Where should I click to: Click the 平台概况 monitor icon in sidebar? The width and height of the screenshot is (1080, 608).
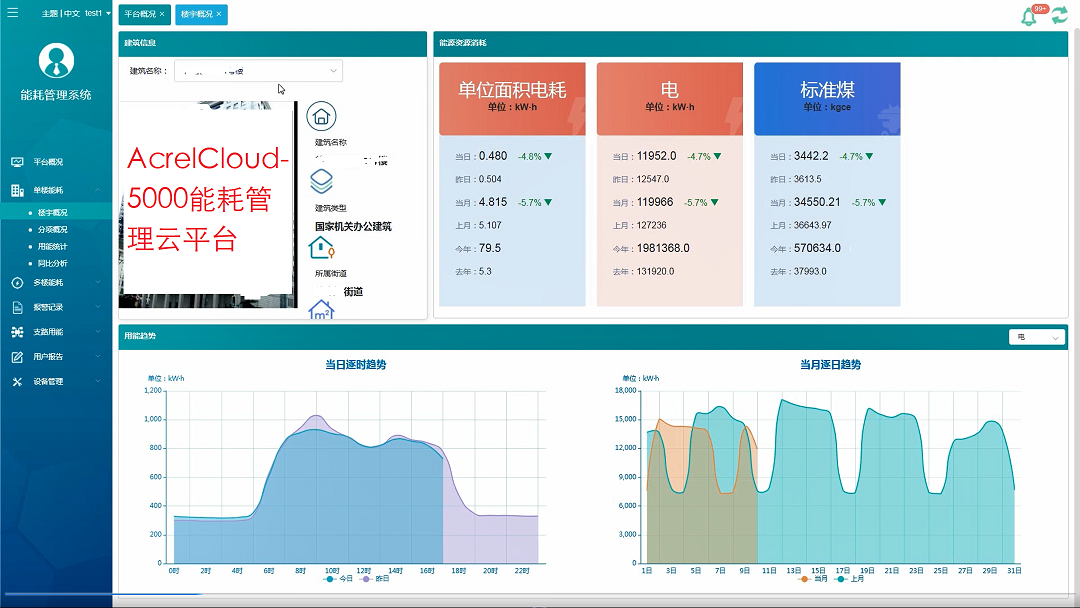point(17,162)
